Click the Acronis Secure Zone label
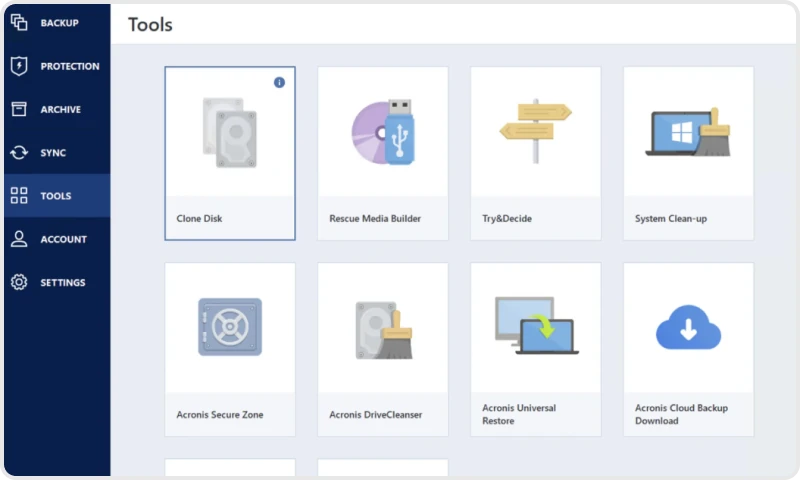Viewport: 800px width, 480px height. 220,415
